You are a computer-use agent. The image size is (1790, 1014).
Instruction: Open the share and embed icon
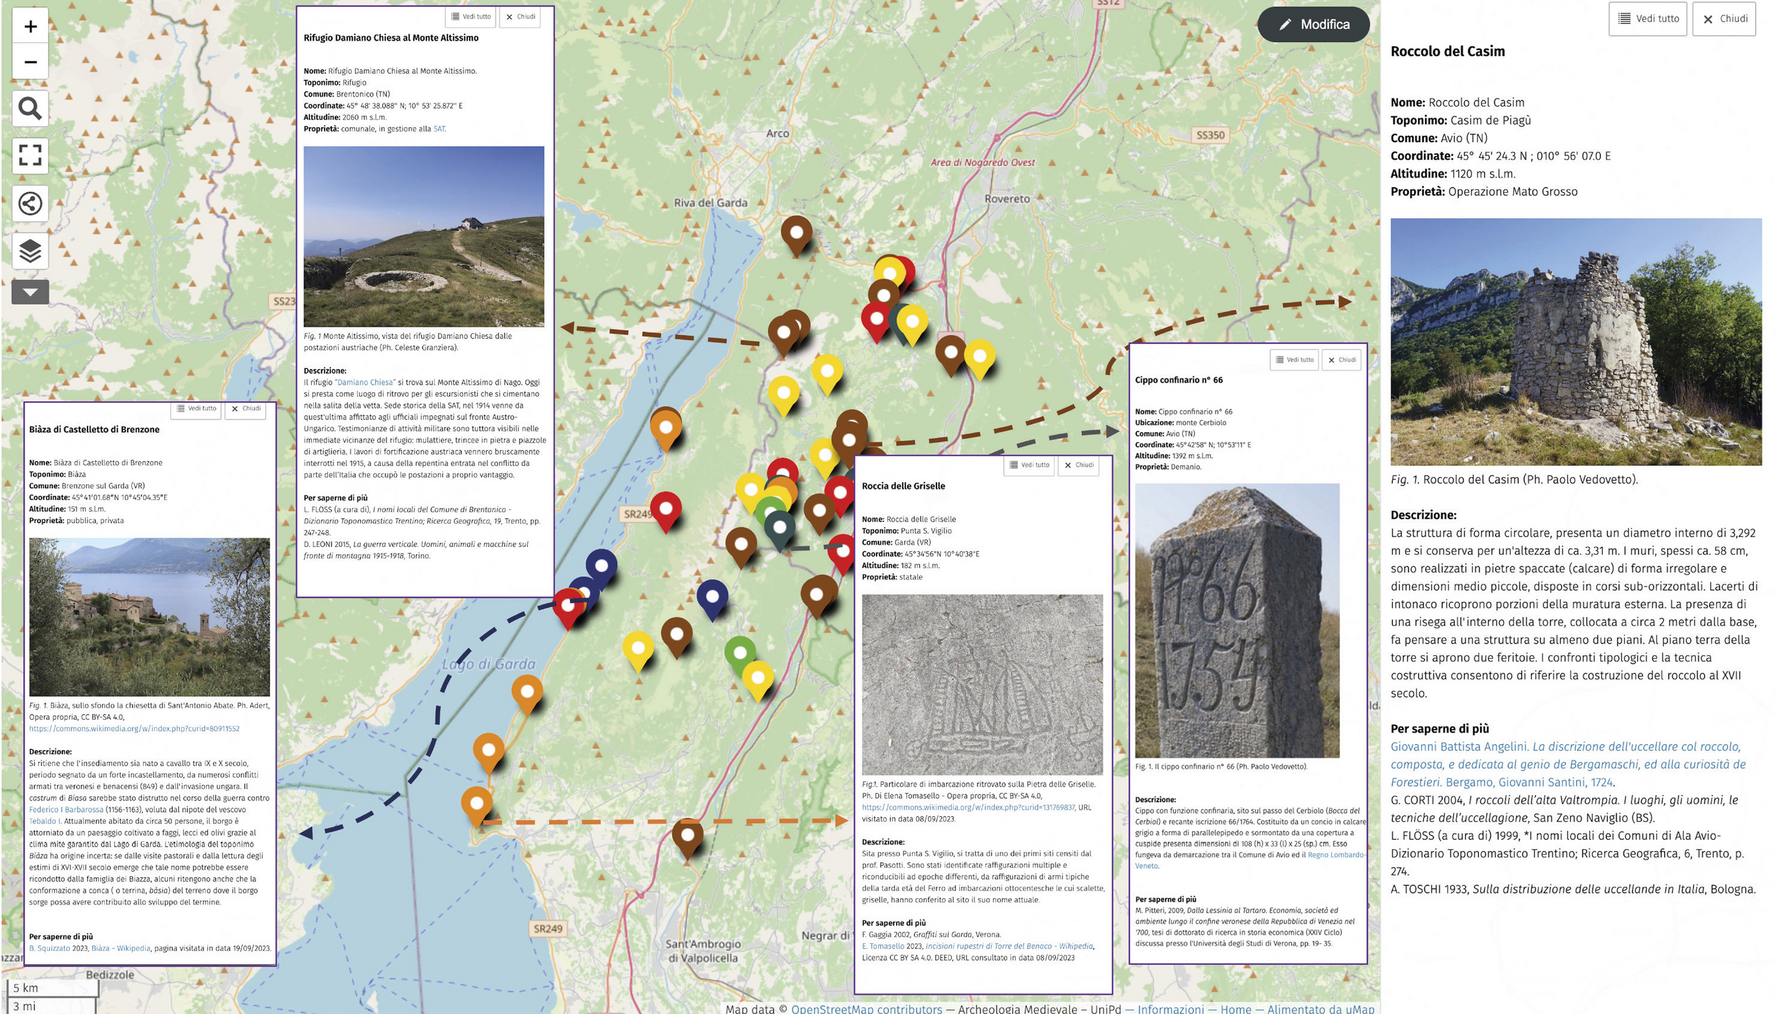point(30,204)
